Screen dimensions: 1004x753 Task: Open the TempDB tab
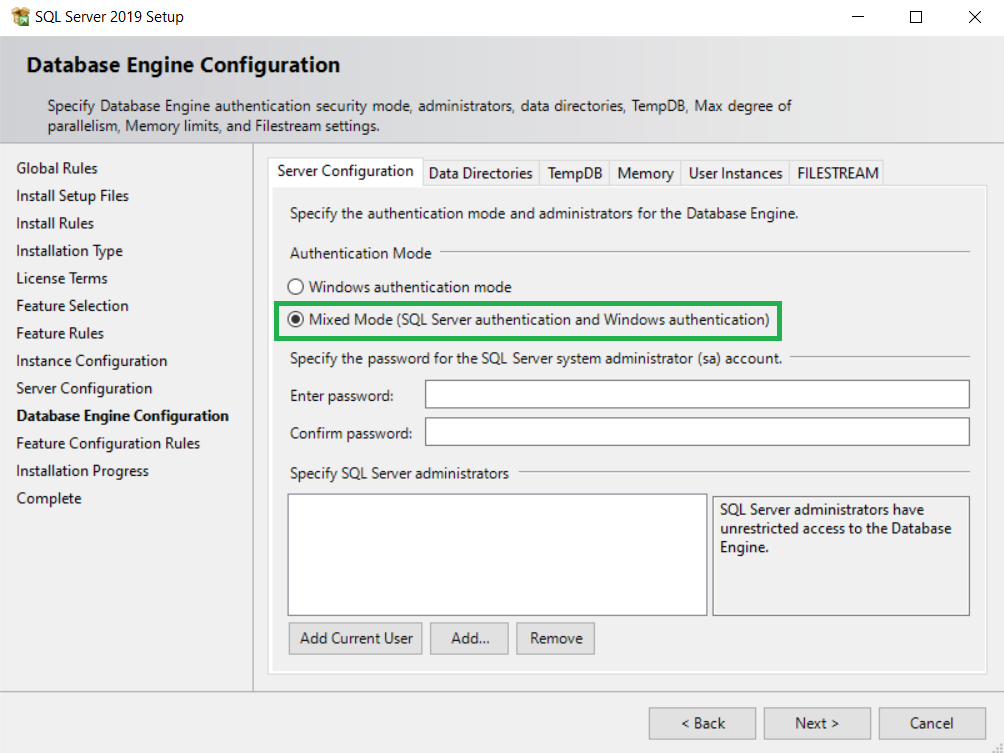[x=574, y=174]
